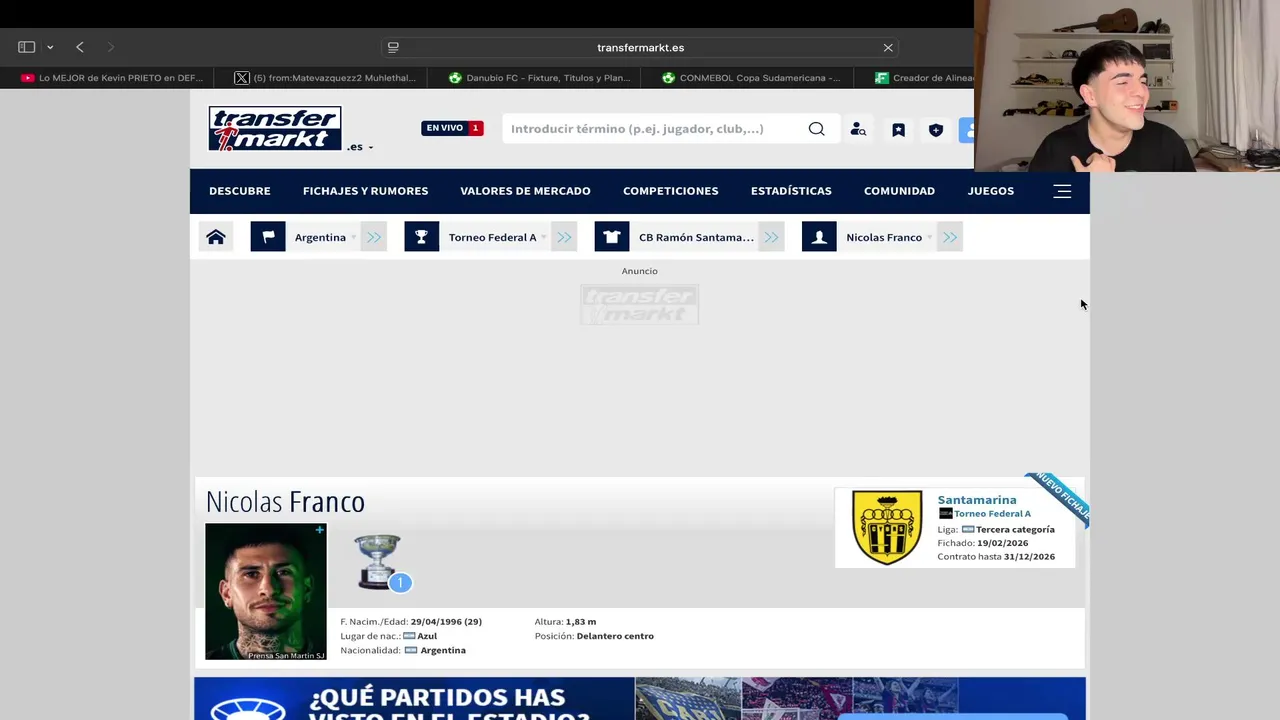The width and height of the screenshot is (1280, 720).
Task: Stop loading with the address bar X
Action: point(888,47)
